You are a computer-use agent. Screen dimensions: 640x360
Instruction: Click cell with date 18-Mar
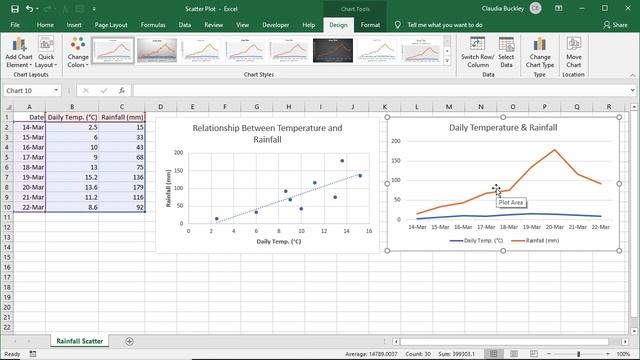pyautogui.click(x=29, y=167)
